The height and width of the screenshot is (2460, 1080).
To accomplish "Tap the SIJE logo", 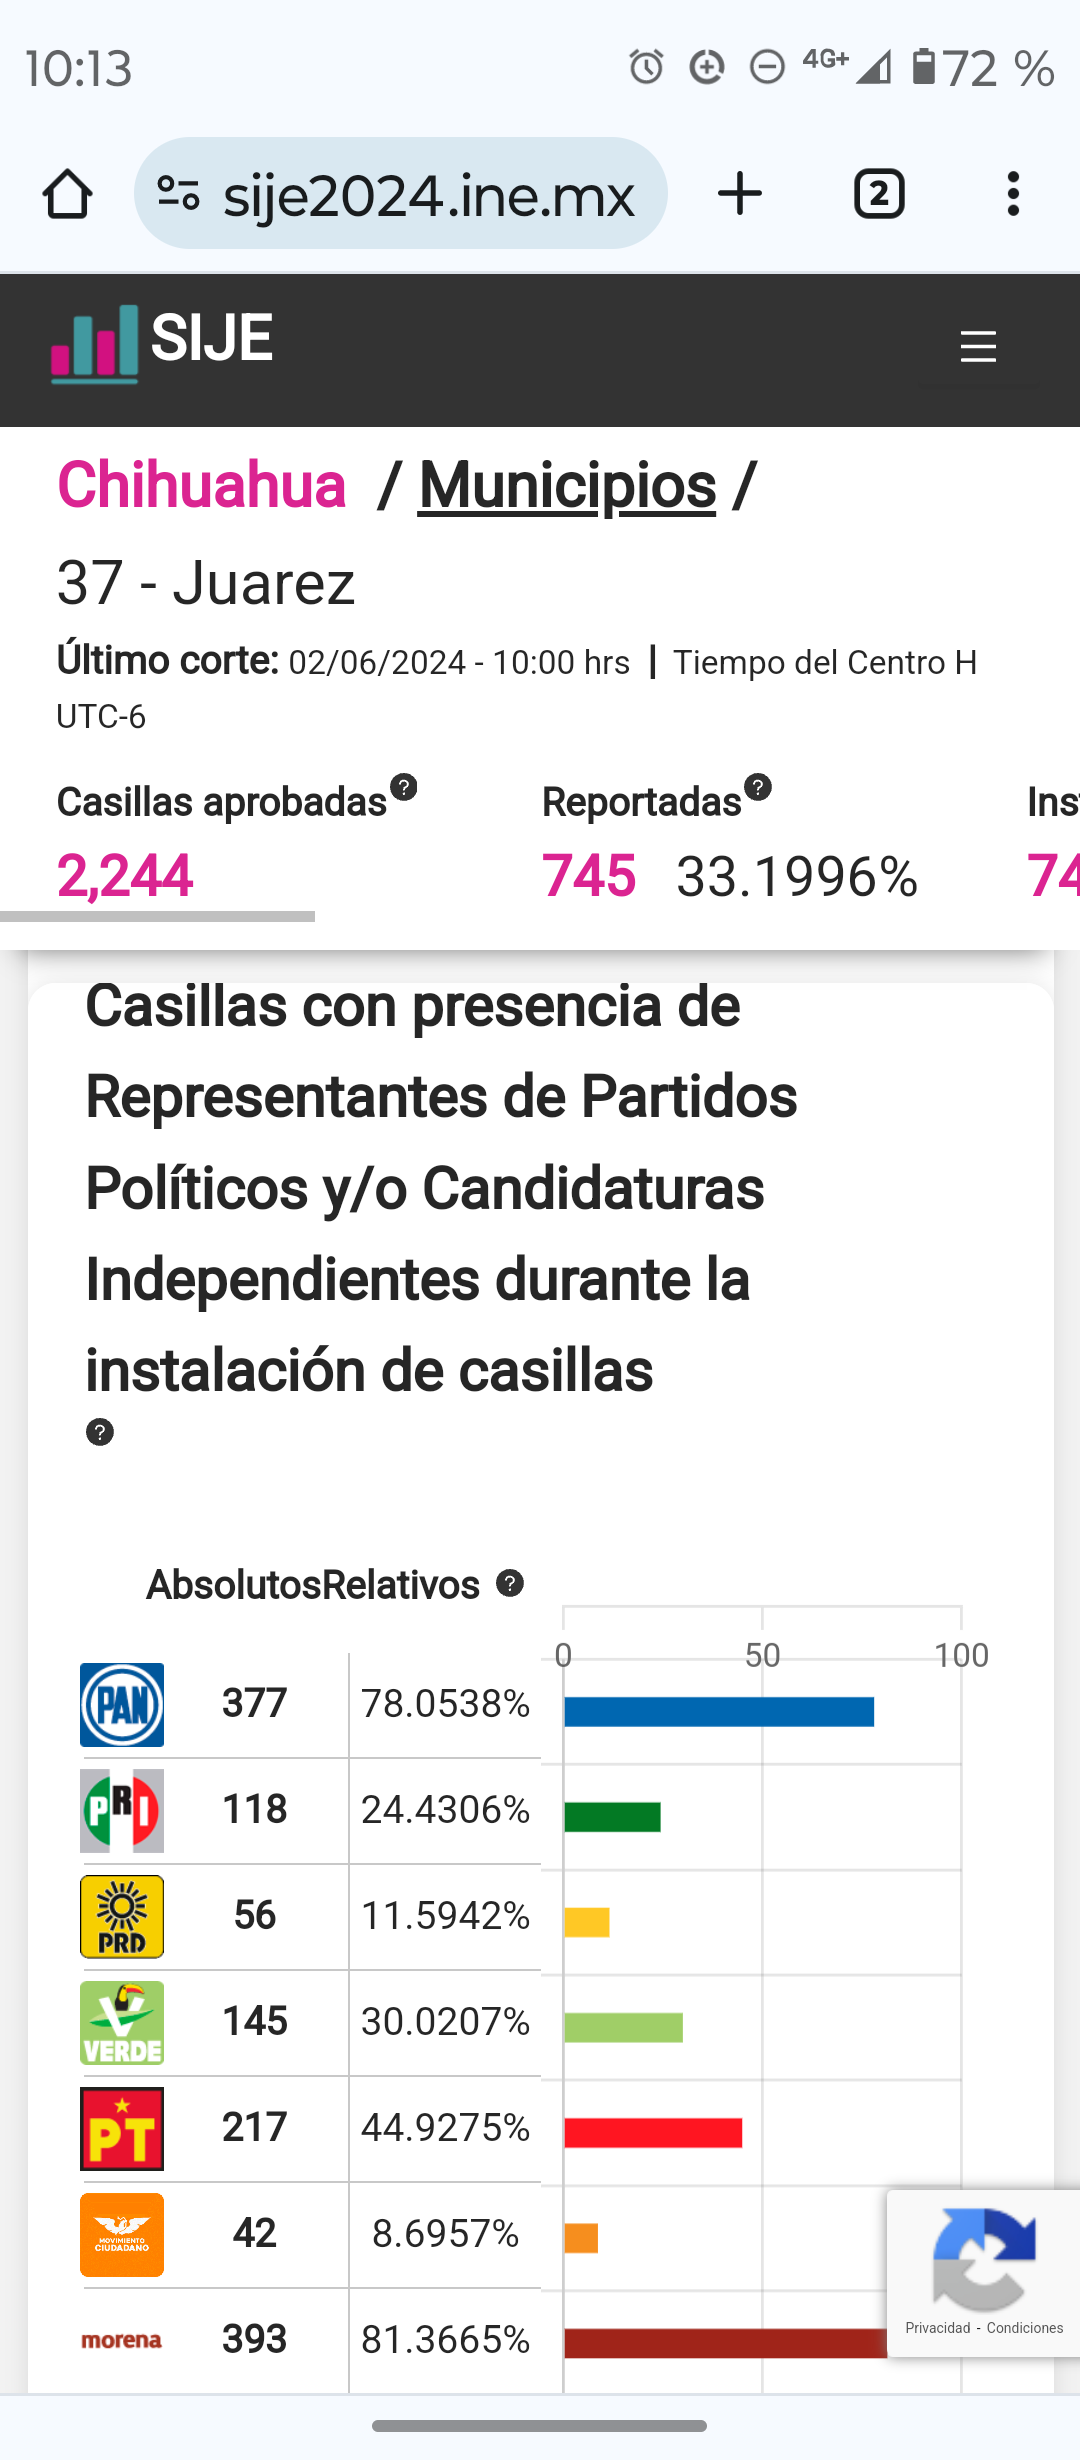I will pyautogui.click(x=162, y=342).
